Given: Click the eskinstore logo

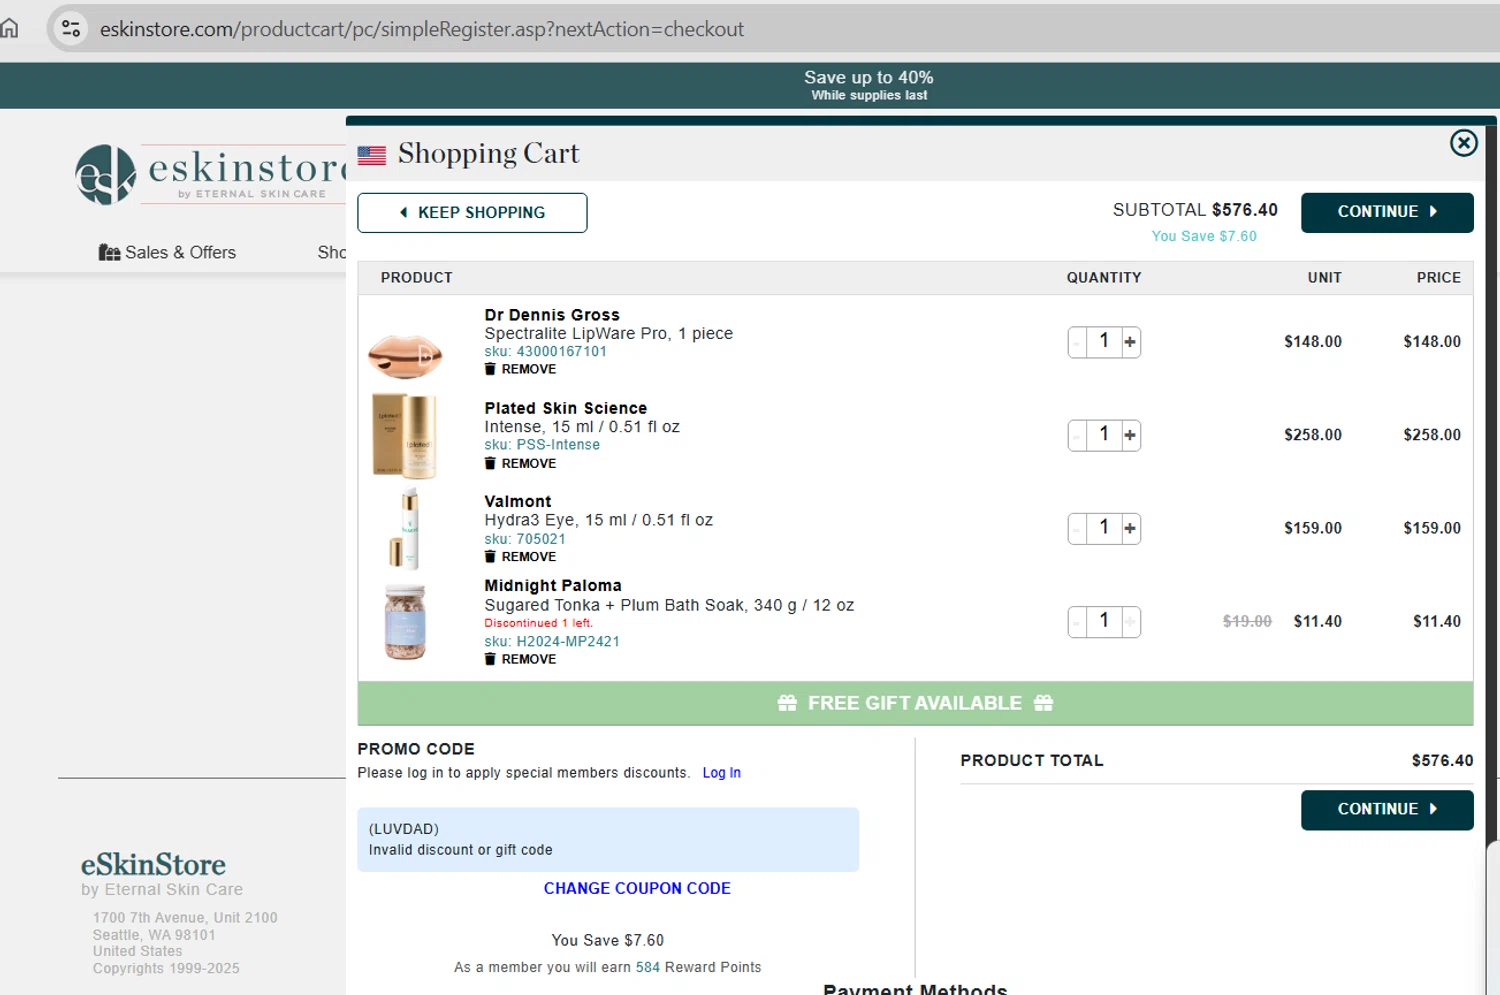Looking at the screenshot, I should [x=210, y=174].
